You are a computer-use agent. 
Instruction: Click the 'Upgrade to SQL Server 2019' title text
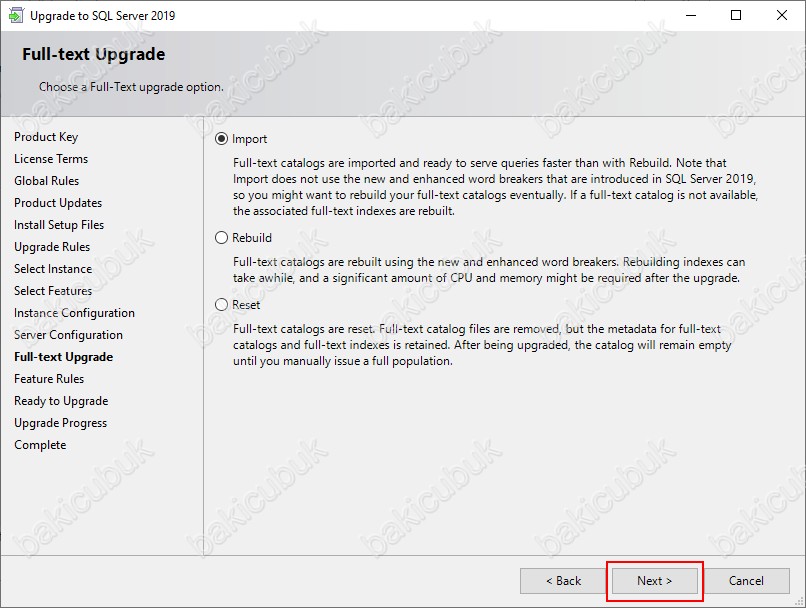102,16
